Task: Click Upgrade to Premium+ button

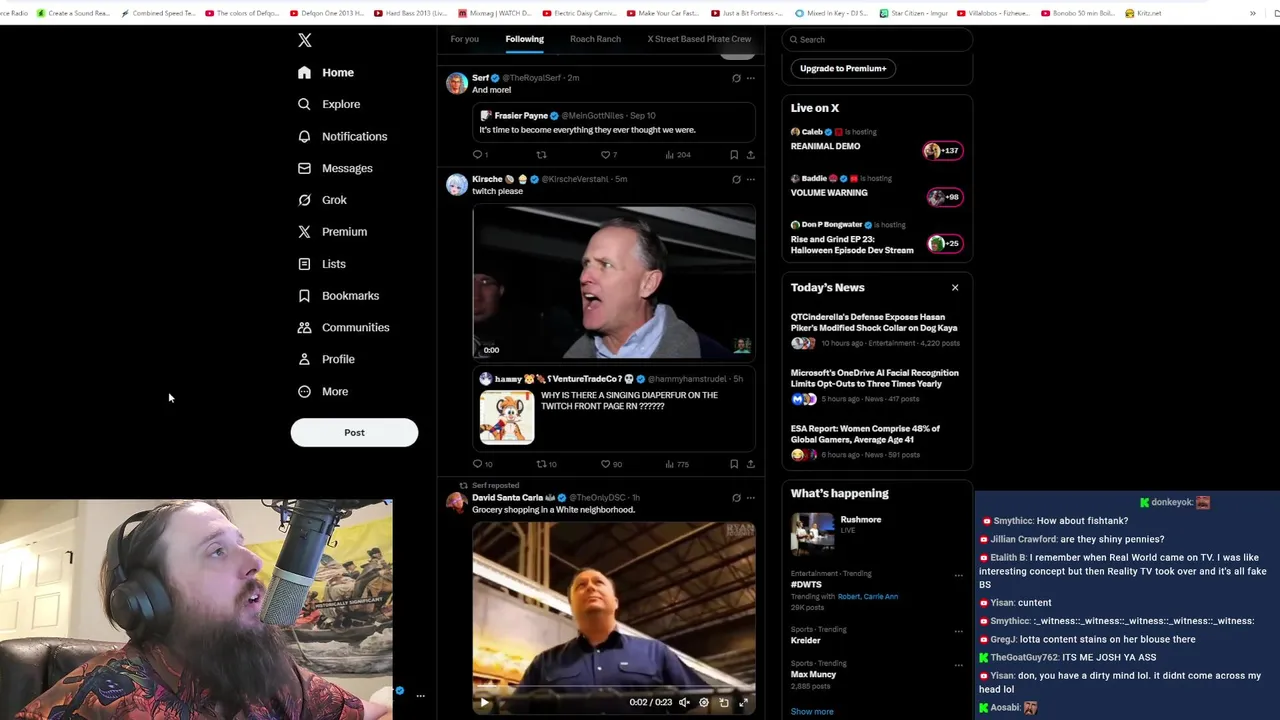Action: 843,68
